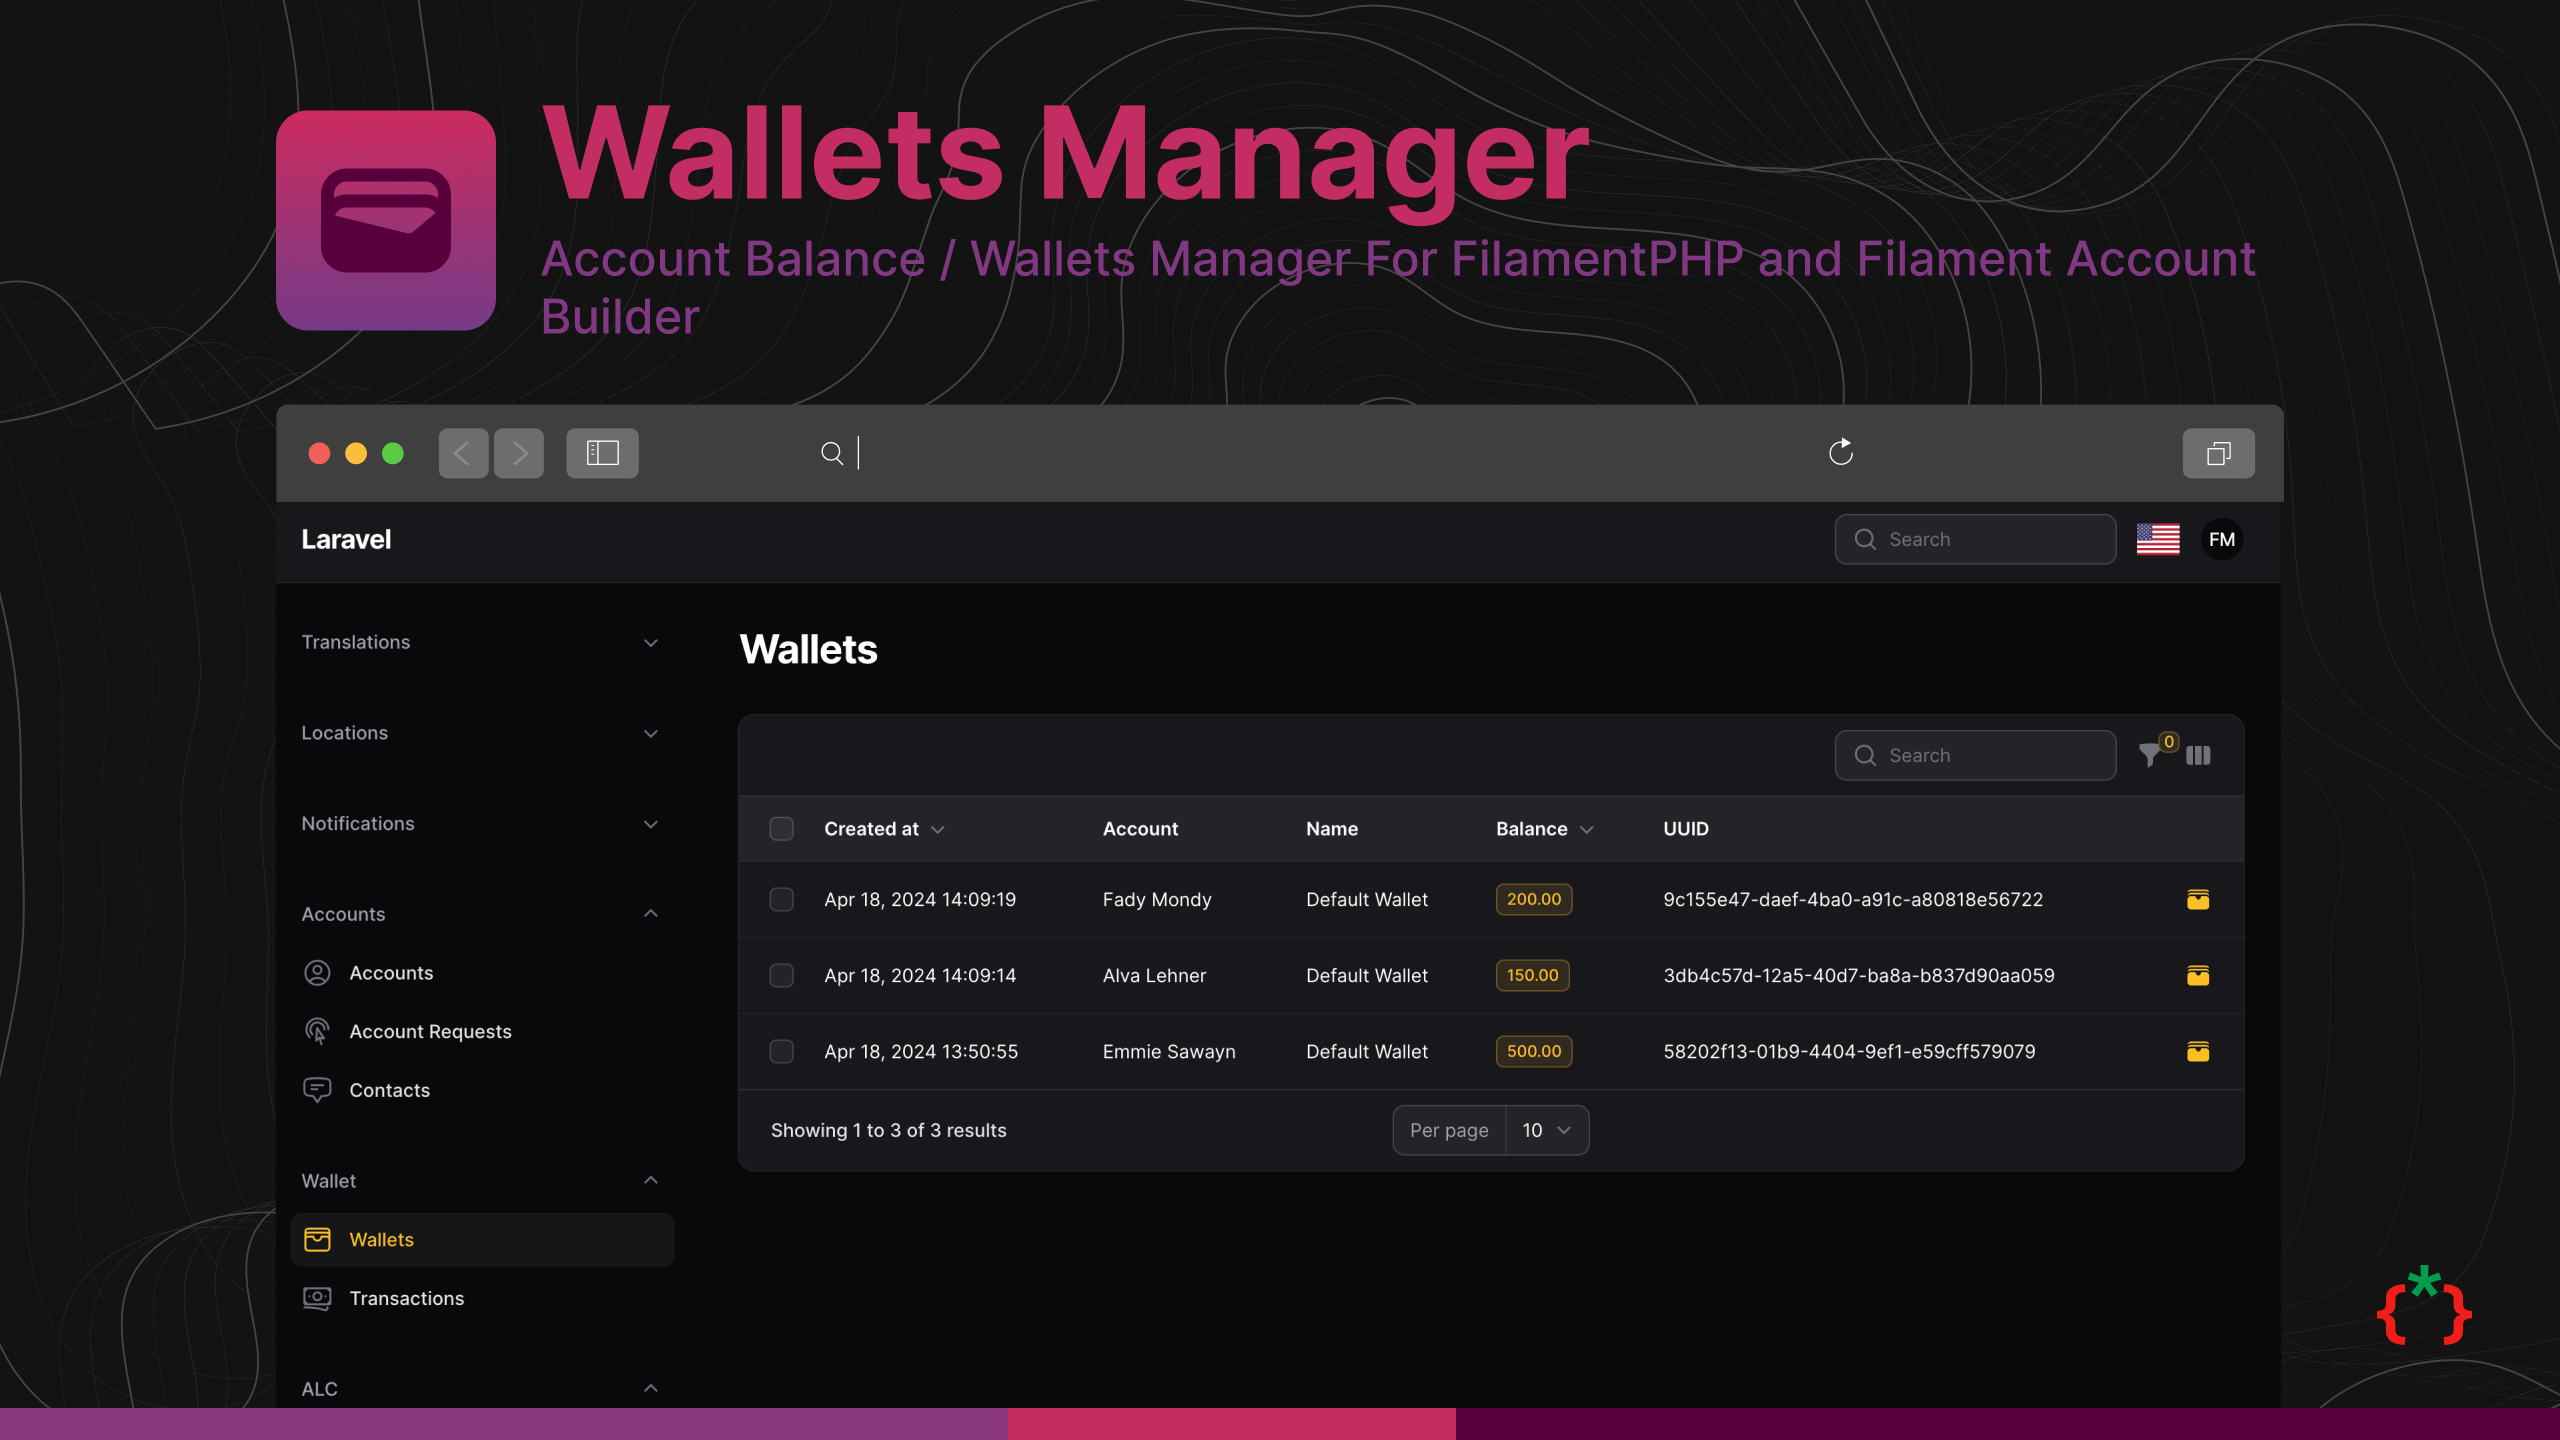Check the Alva Lehner row checkbox
The image size is (2560, 1440).
click(x=781, y=975)
